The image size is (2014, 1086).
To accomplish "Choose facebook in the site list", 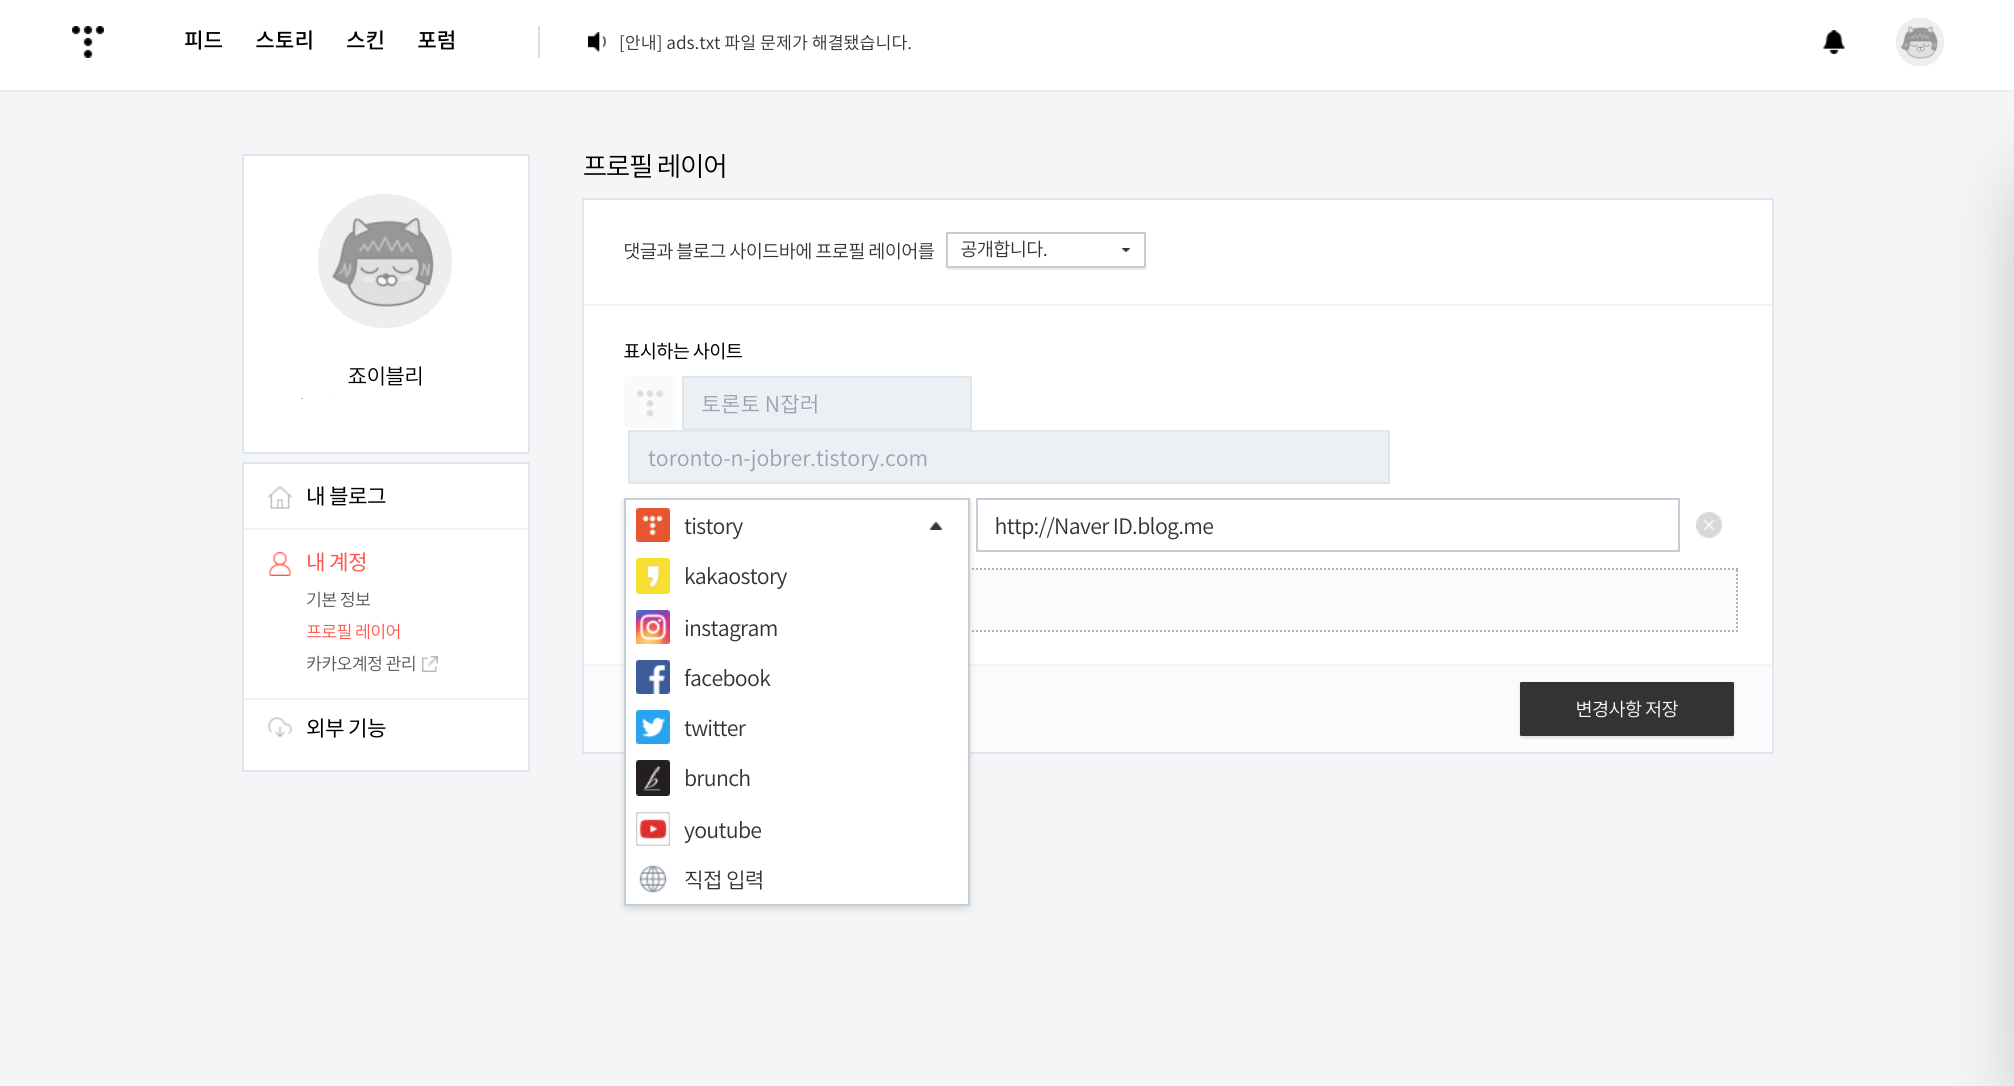I will tap(727, 678).
